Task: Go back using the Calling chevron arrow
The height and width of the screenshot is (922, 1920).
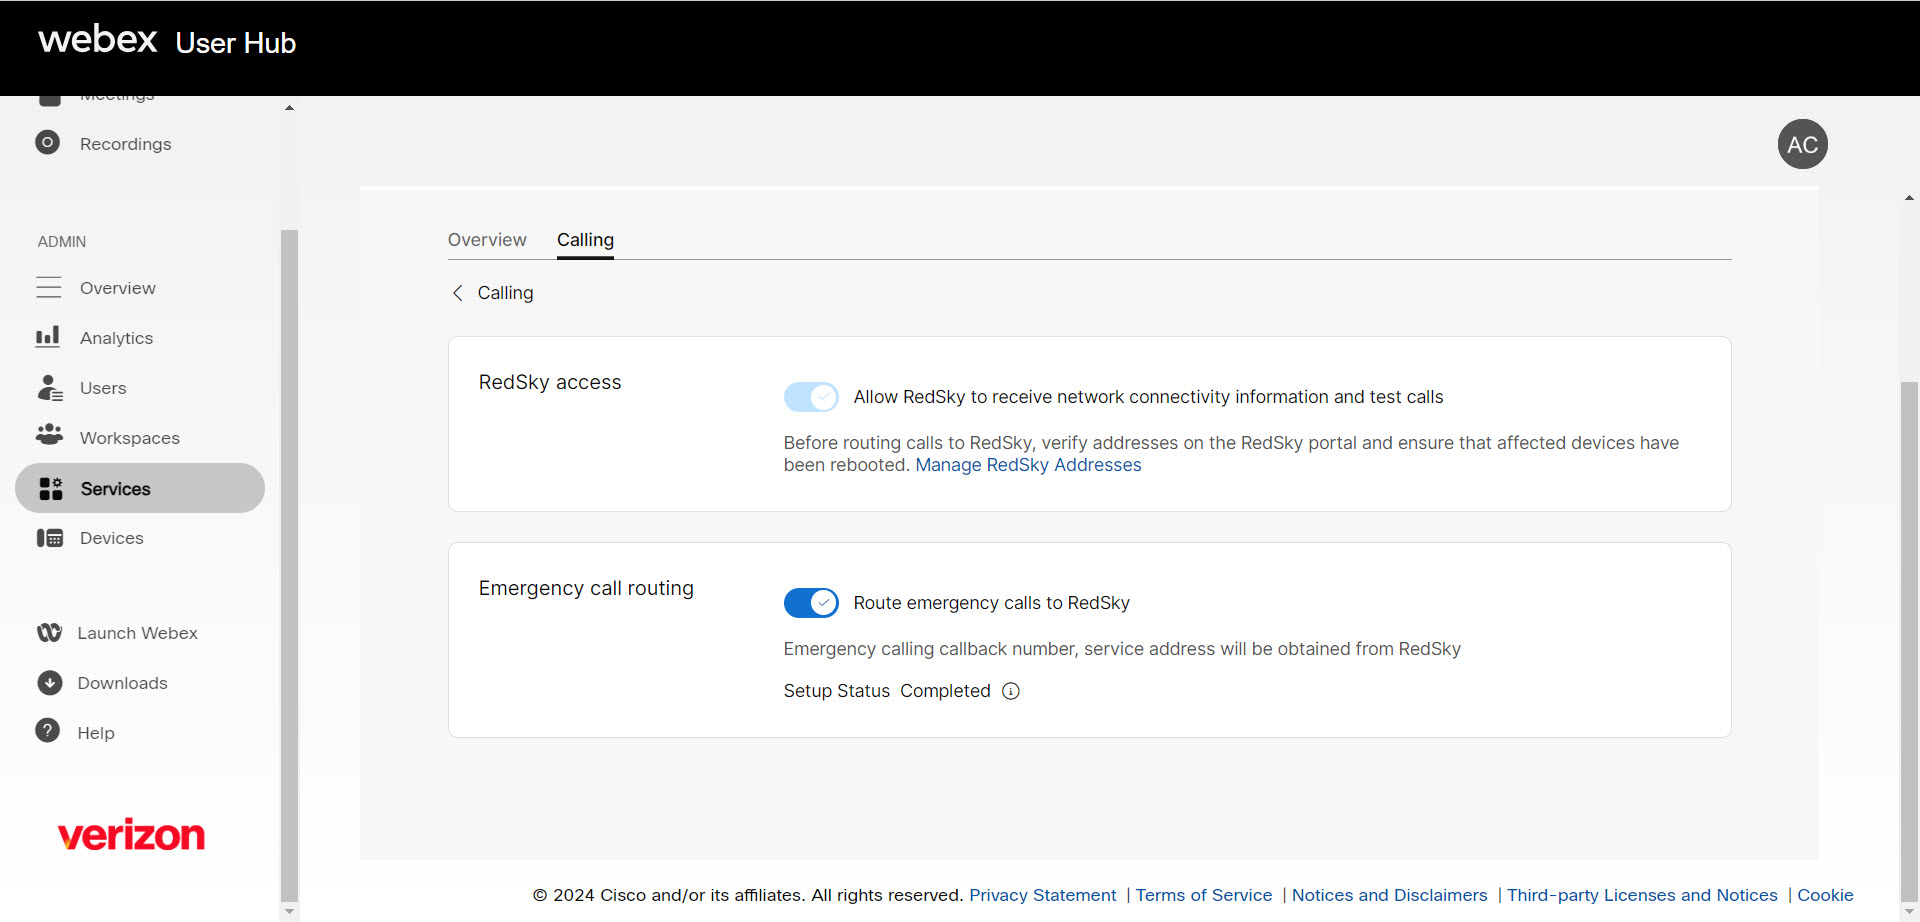Action: pyautogui.click(x=457, y=293)
